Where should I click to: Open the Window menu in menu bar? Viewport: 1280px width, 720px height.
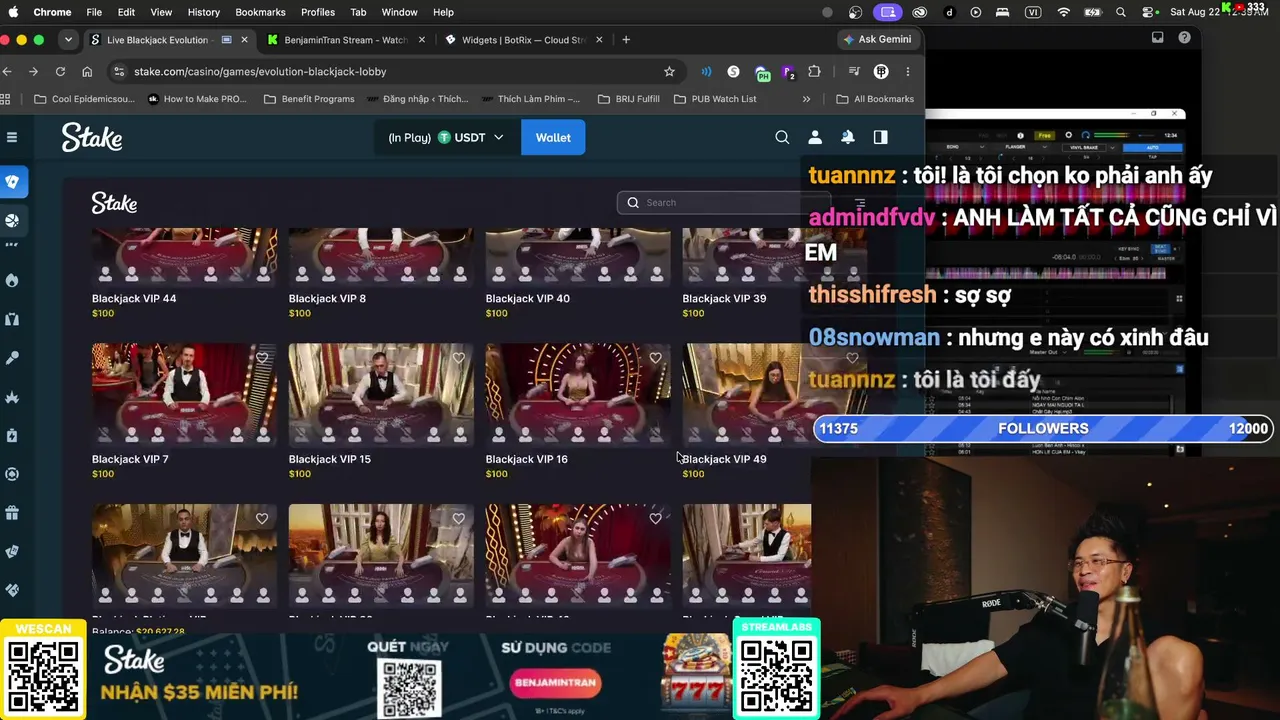click(x=399, y=12)
